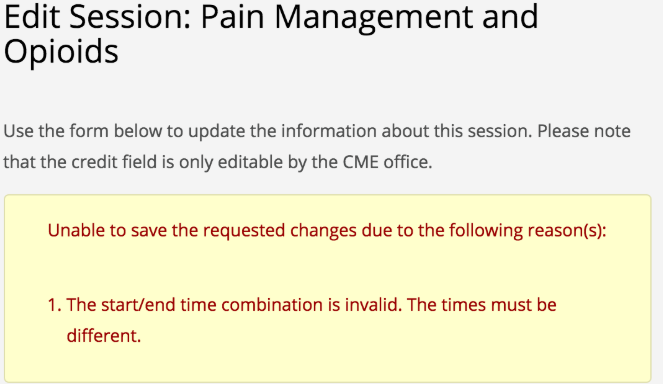This screenshot has height=384, width=663.
Task: Click the "Unable to save the requested changes" message
Action: coord(327,231)
